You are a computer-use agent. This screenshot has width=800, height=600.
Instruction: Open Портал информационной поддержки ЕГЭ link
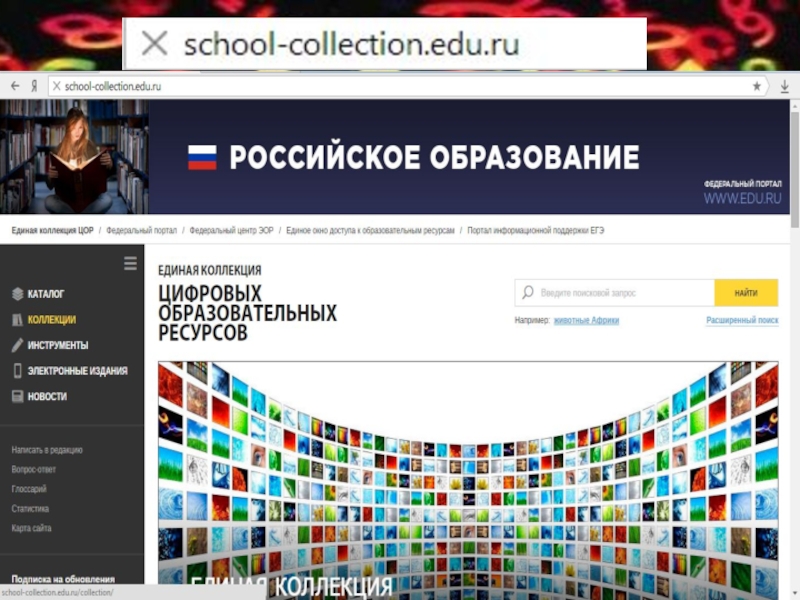pos(536,231)
